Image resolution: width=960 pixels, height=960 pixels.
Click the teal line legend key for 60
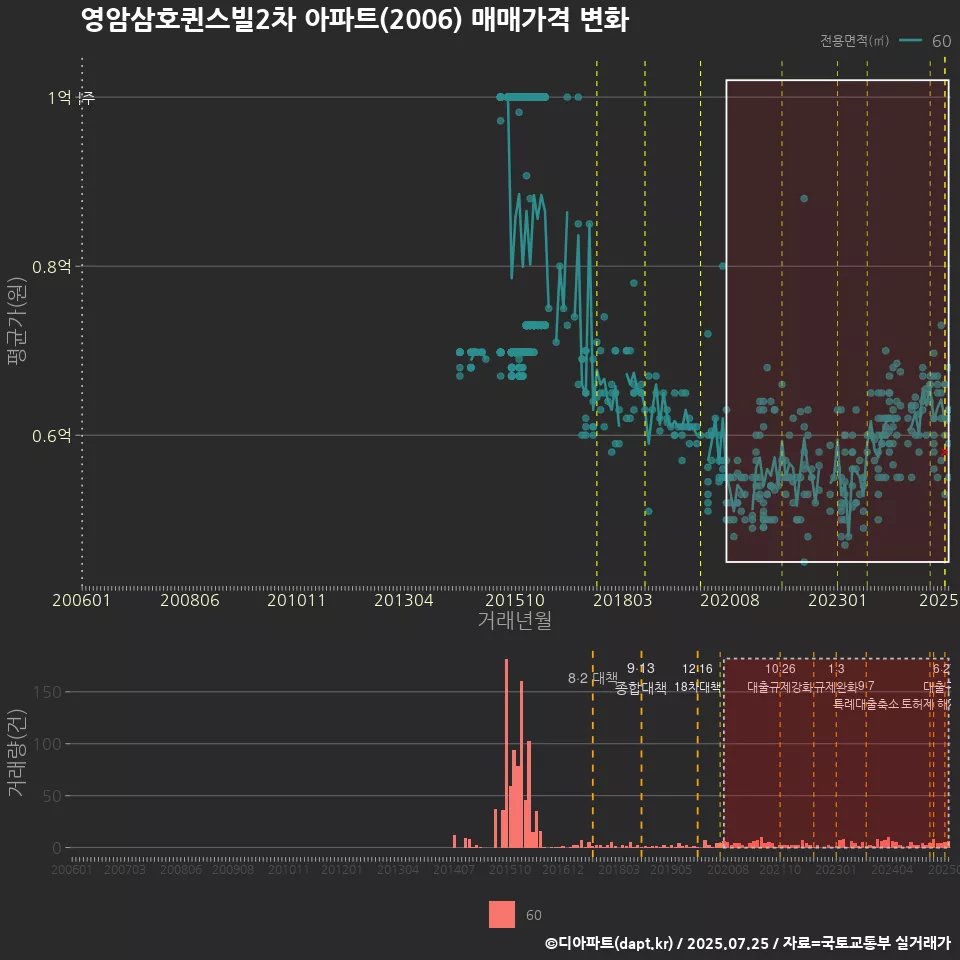tap(910, 41)
